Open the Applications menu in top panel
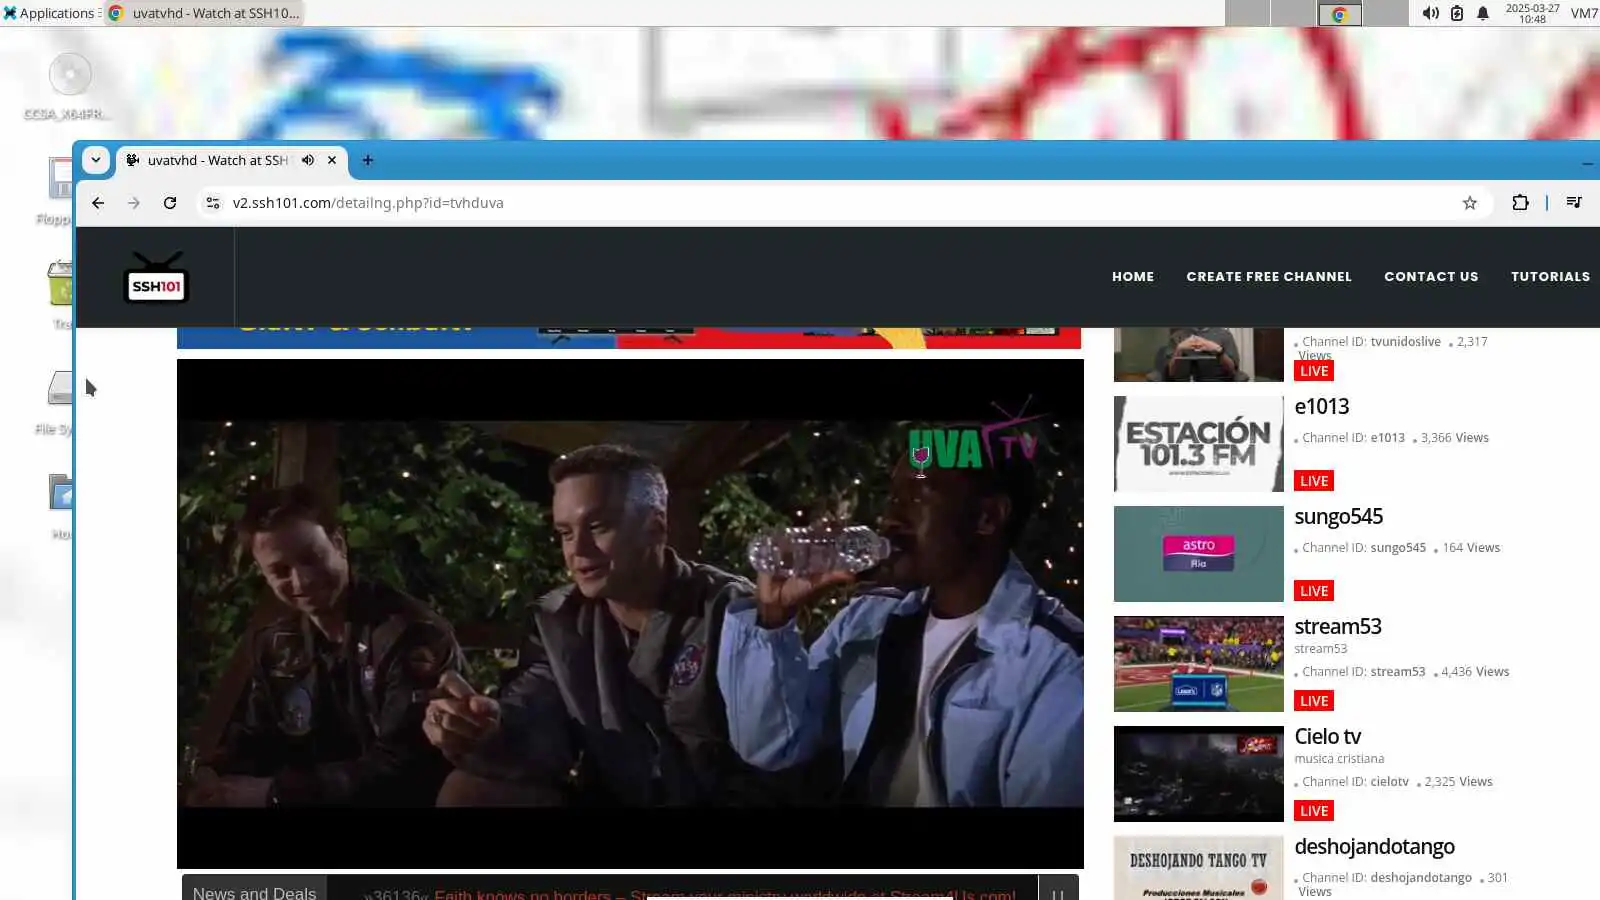Image resolution: width=1600 pixels, height=900 pixels. point(50,13)
